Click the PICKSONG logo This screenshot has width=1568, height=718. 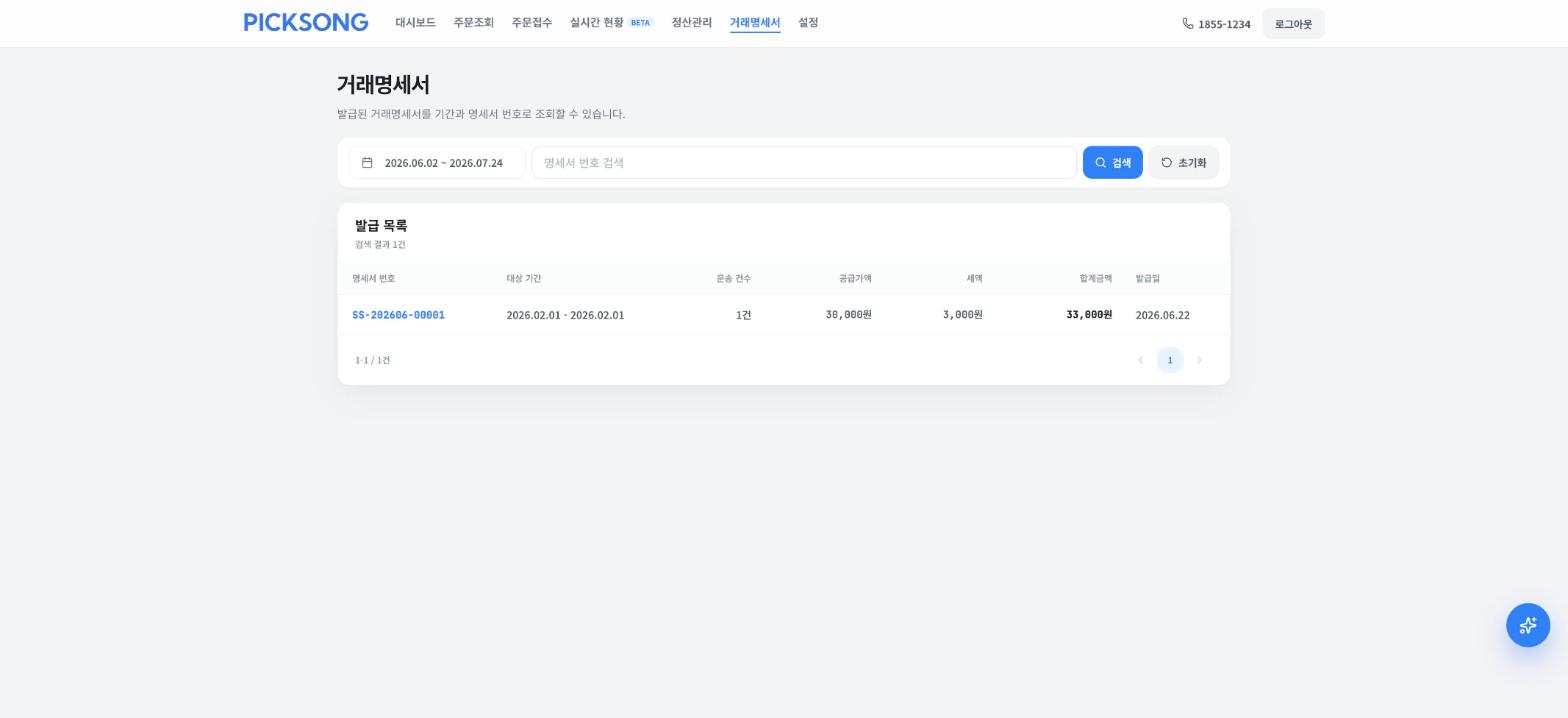click(306, 23)
